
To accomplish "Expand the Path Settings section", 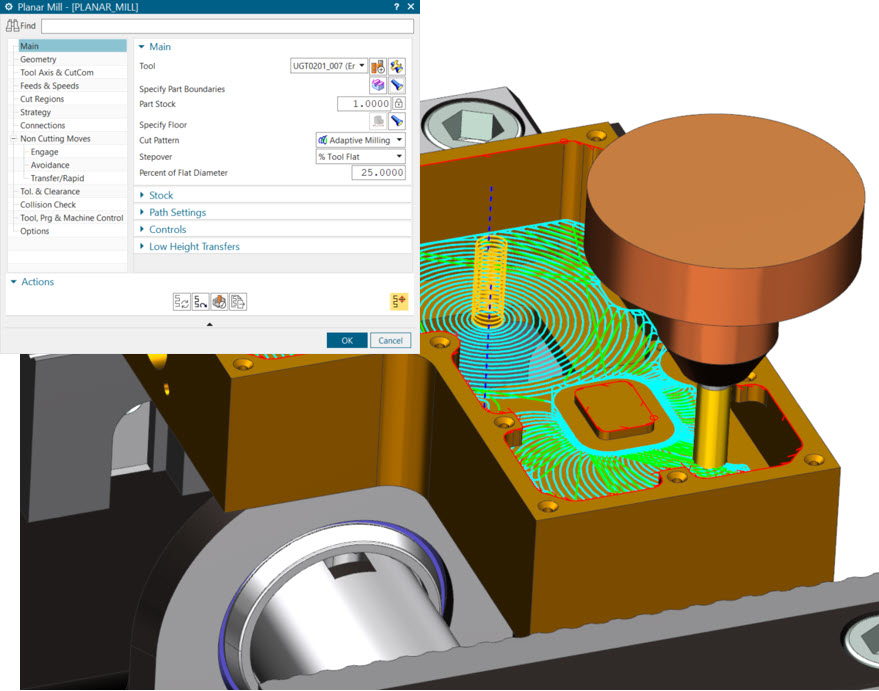I will pyautogui.click(x=178, y=213).
